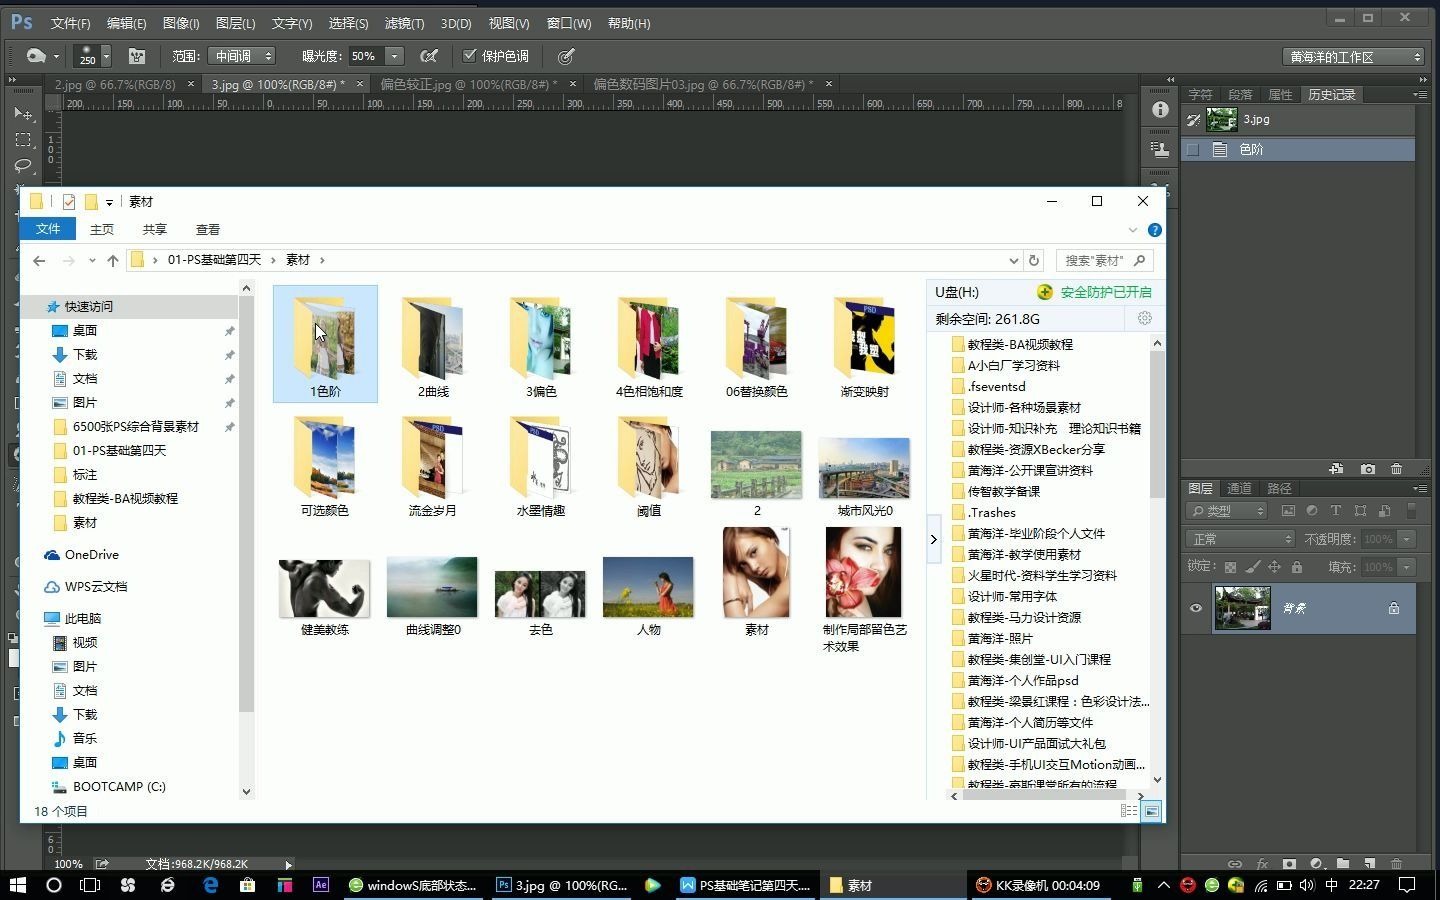Viewport: 1440px width, 900px height.
Task: Lock position icon in Layers panel
Action: (x=1274, y=567)
